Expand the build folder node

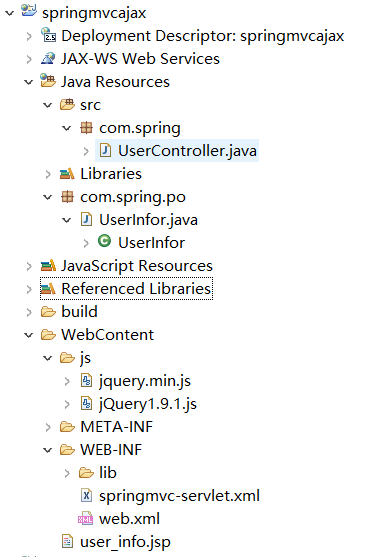pos(29,312)
